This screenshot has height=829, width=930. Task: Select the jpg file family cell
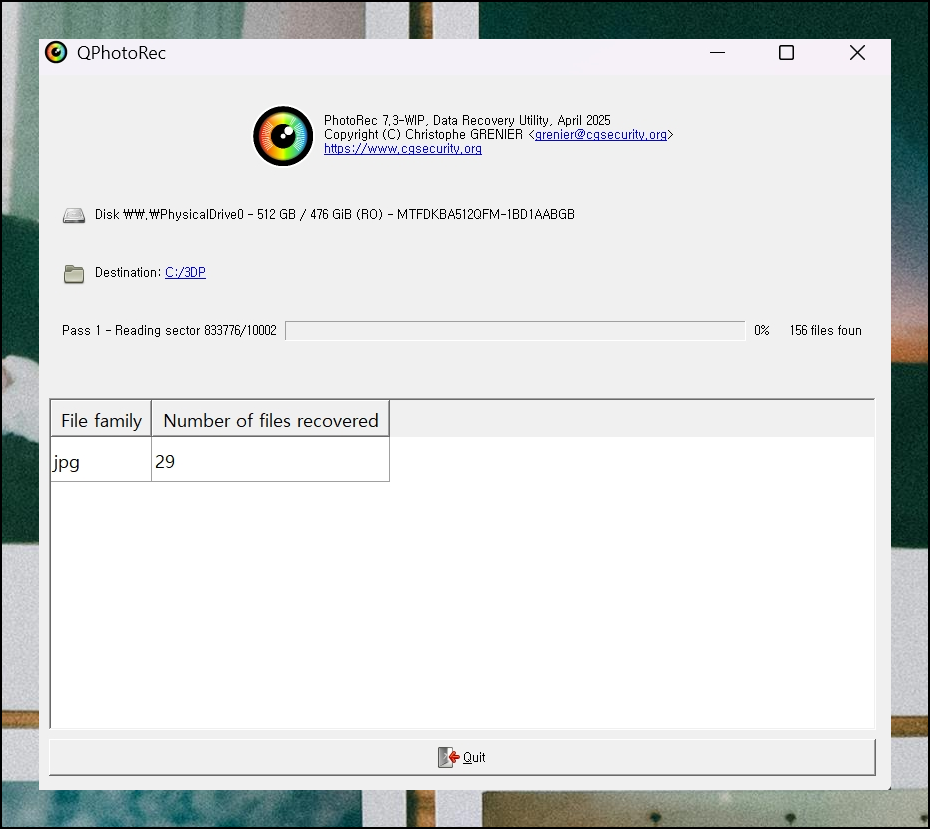click(x=101, y=460)
